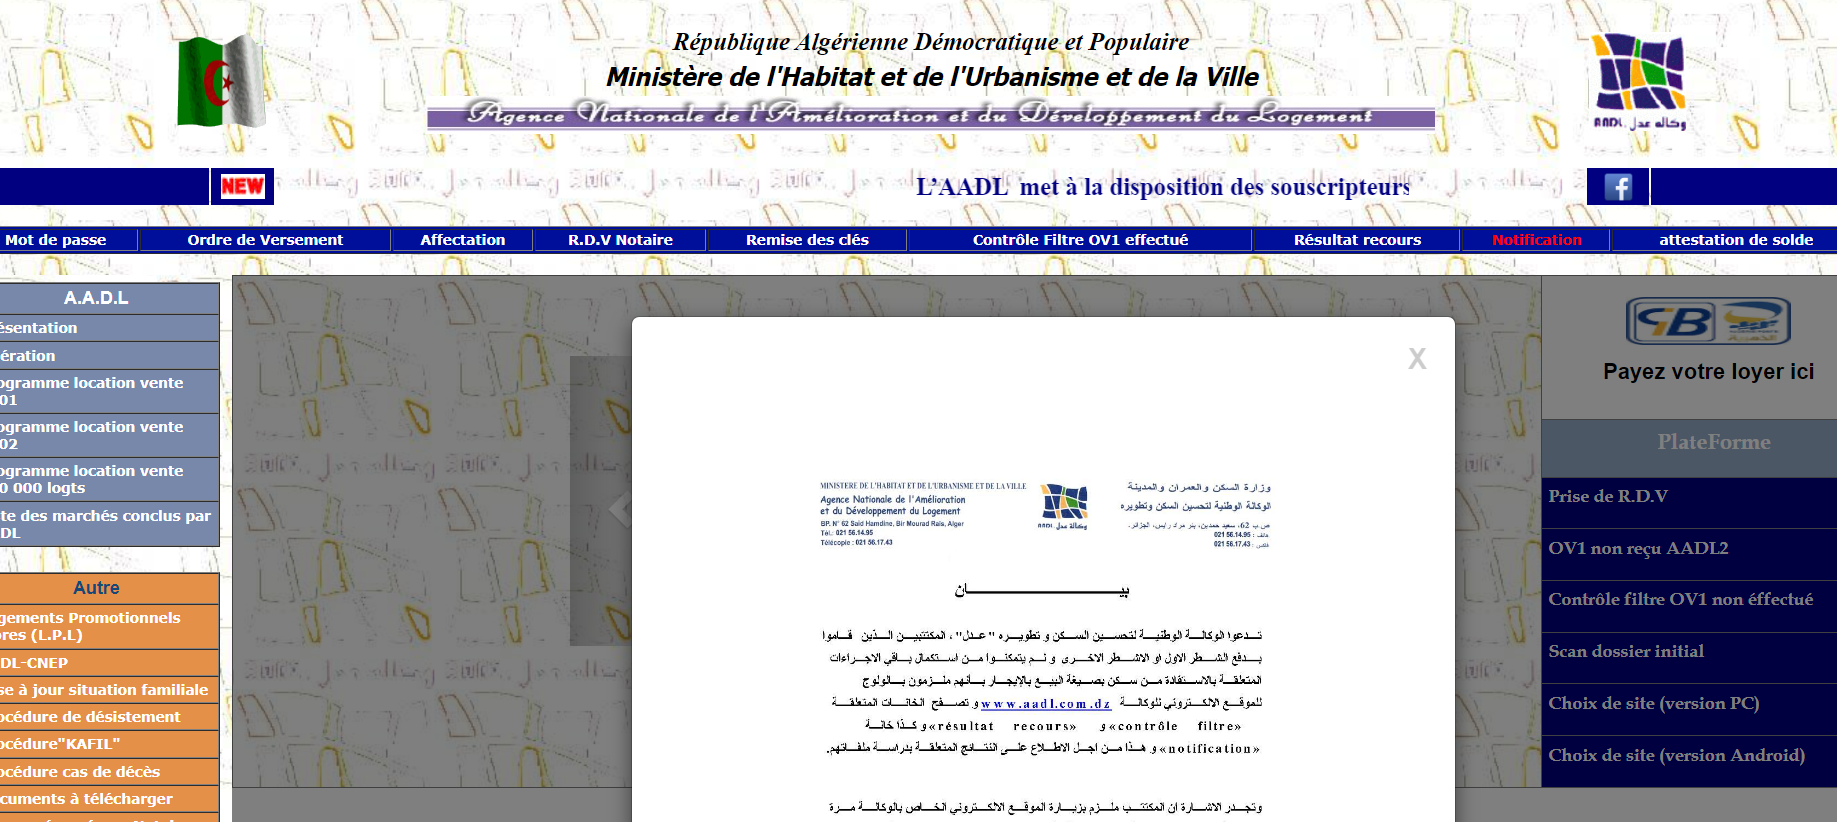Viewport: 1837px width, 822px height.
Task: Select Remise des clés menu item
Action: click(807, 240)
